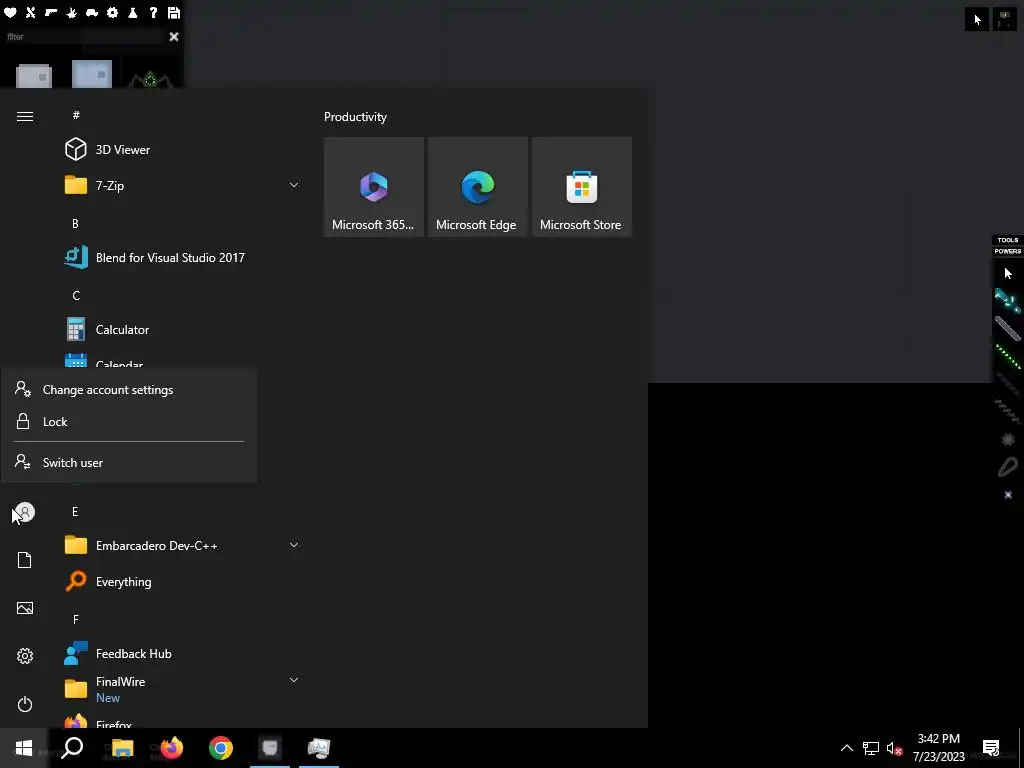The width and height of the screenshot is (1024, 768).
Task: Click into the filter search field
Action: 84,37
